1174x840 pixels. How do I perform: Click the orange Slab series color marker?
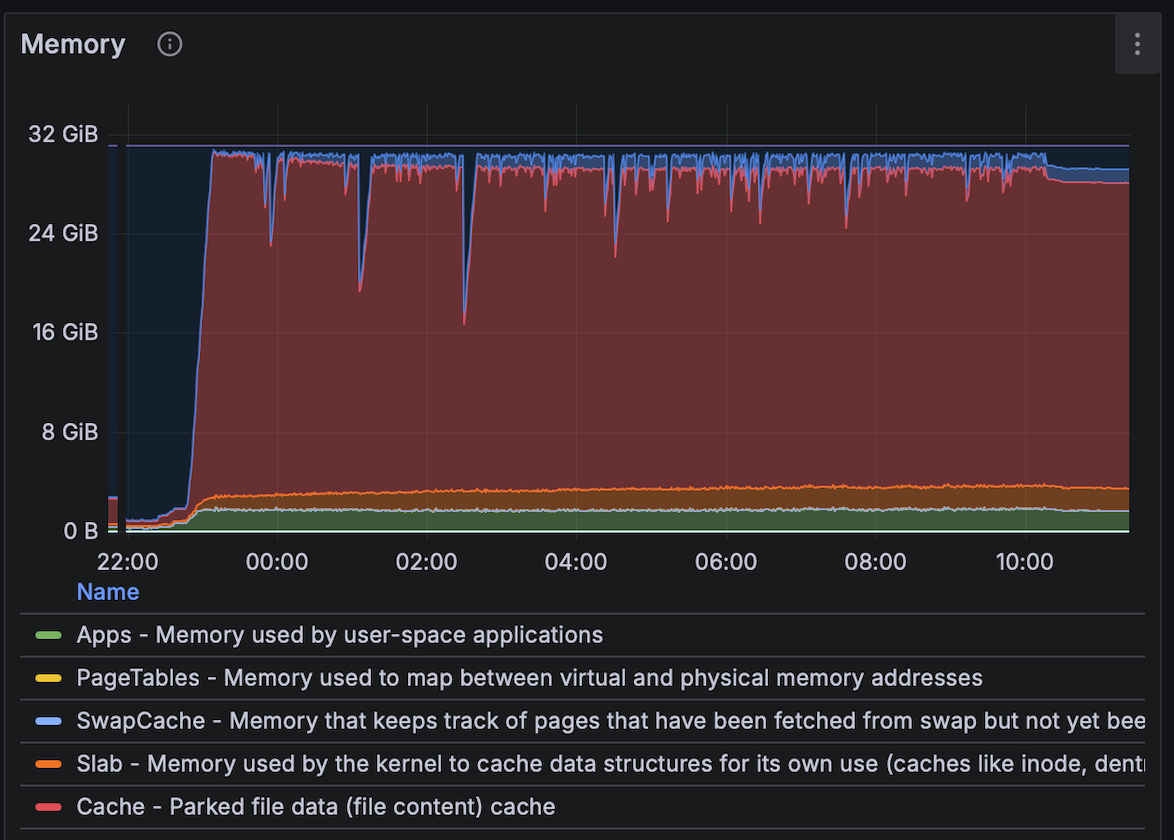(x=48, y=764)
